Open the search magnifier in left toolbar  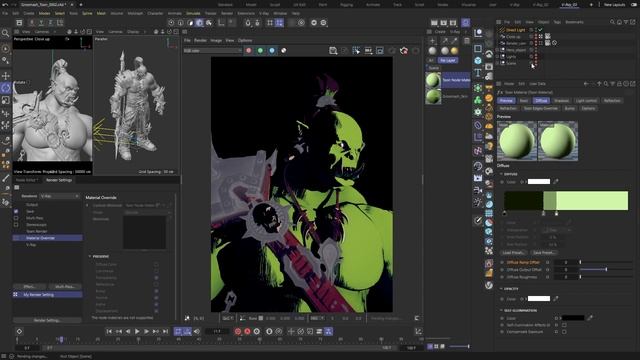pyautogui.click(x=5, y=33)
